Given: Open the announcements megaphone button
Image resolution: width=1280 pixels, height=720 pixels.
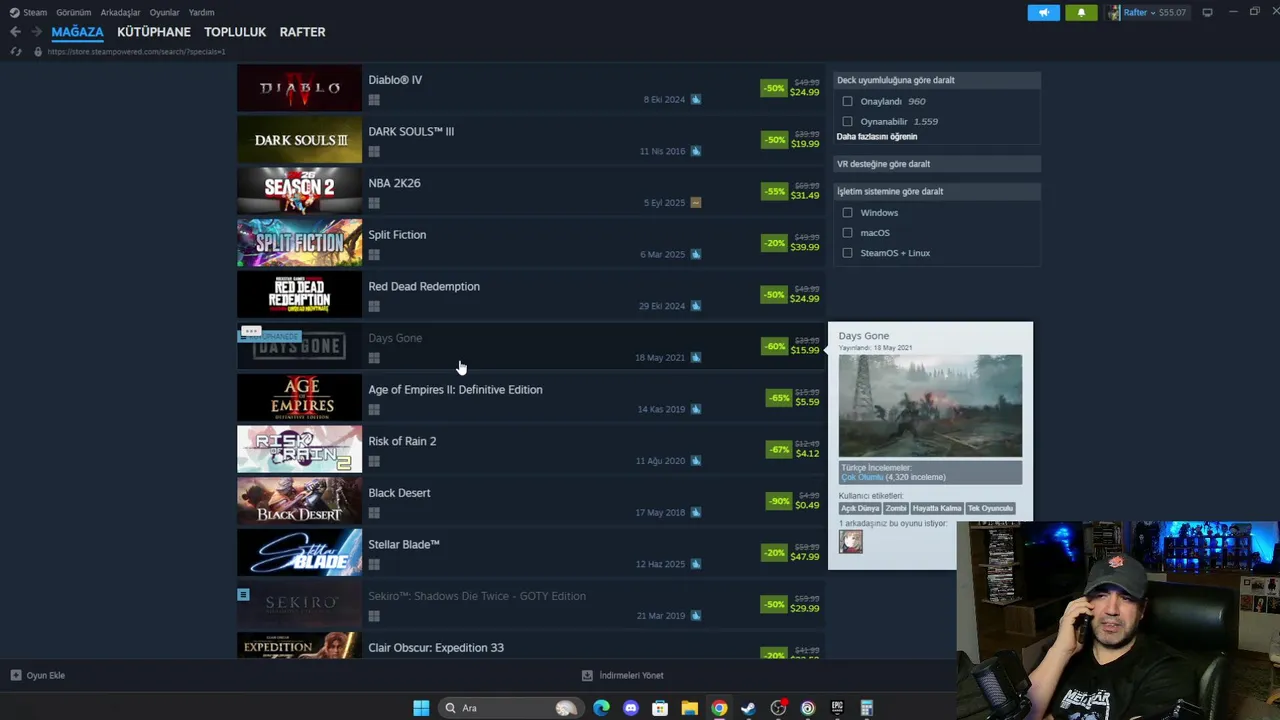Looking at the screenshot, I should (1043, 12).
